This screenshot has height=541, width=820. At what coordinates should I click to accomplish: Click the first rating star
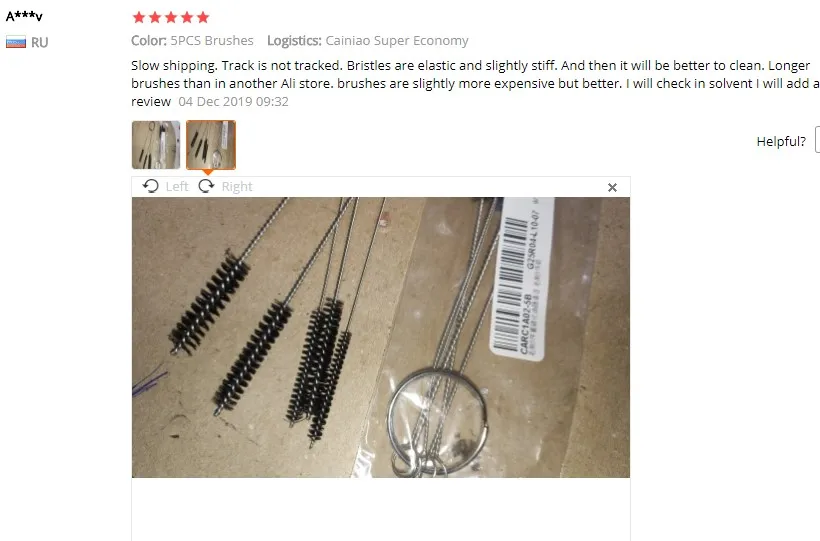(139, 17)
